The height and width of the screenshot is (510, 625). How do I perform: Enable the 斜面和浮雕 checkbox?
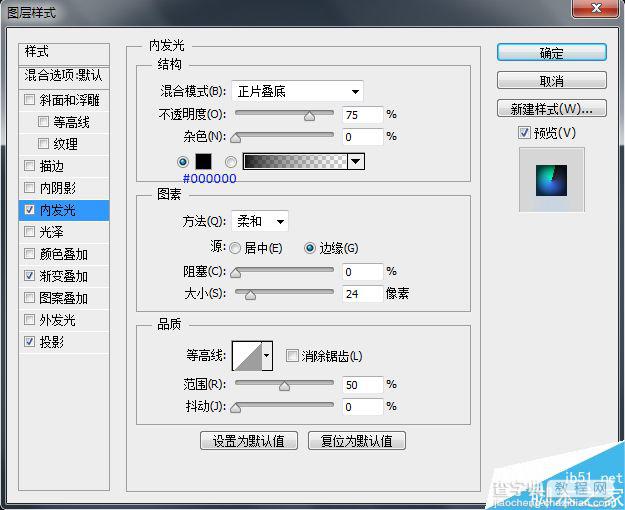29,99
